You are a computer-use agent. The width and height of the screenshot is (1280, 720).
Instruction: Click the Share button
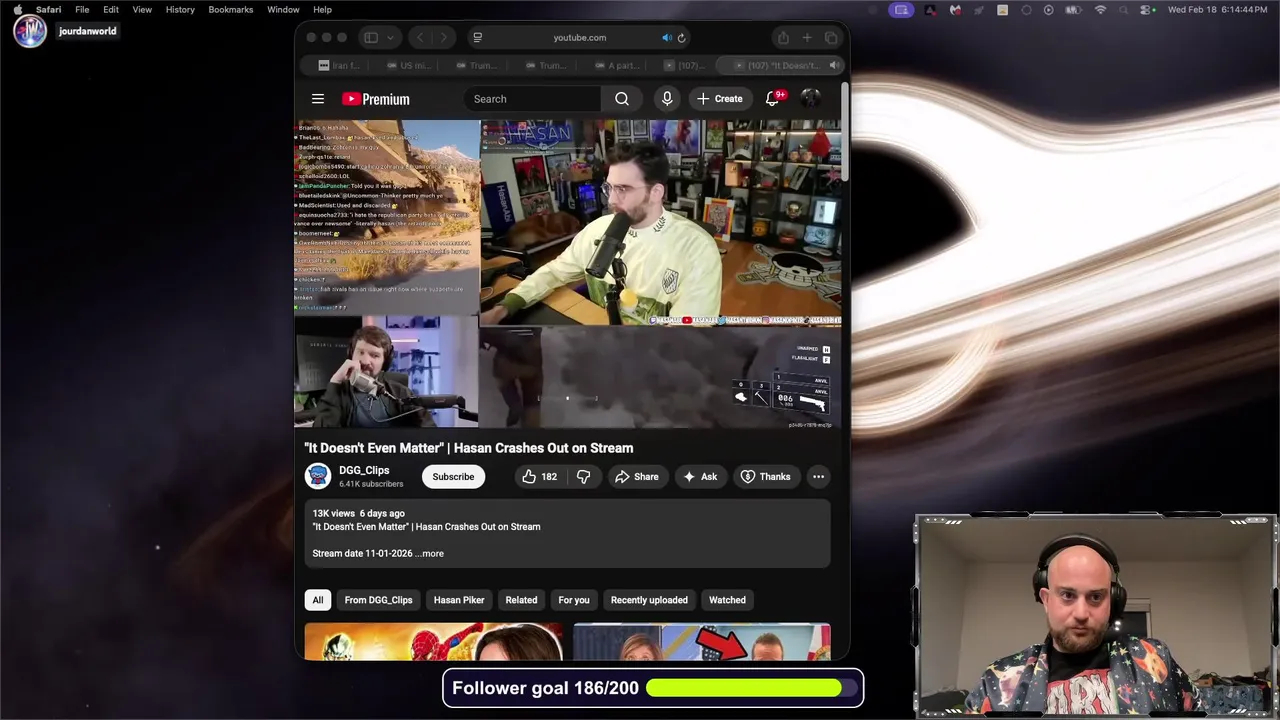(x=636, y=477)
